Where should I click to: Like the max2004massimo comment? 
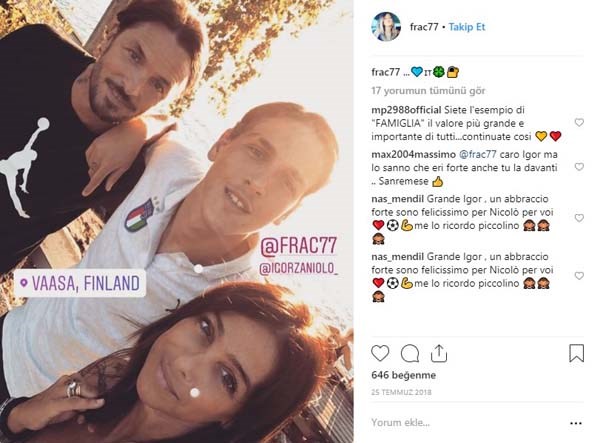point(579,167)
